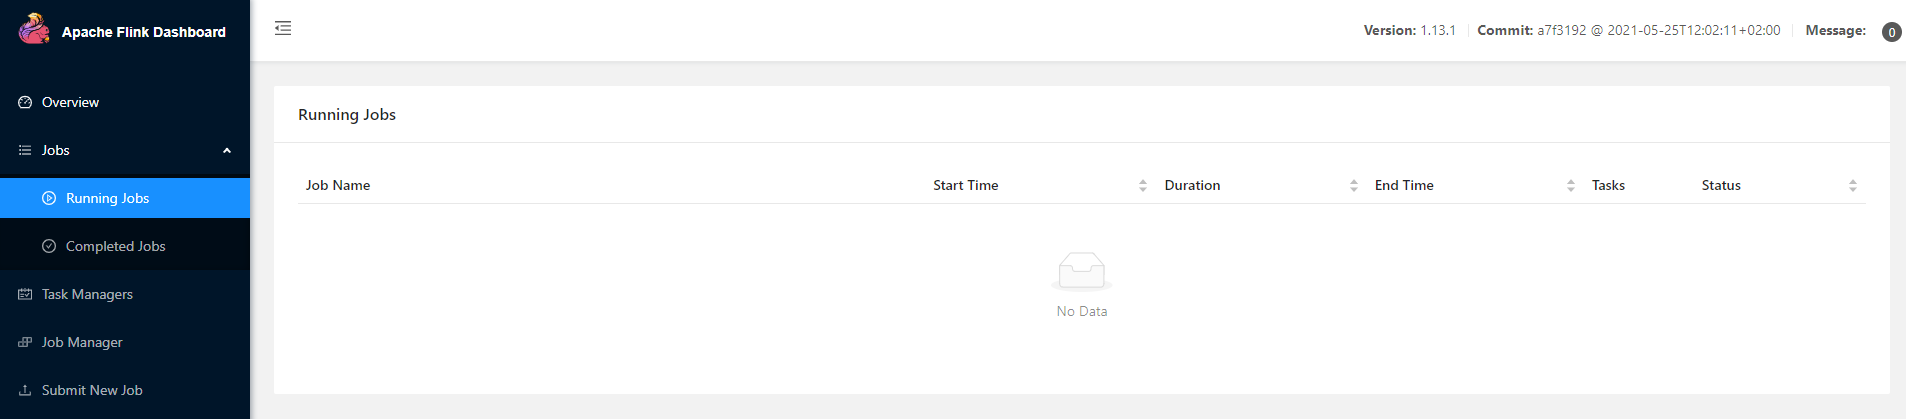Click the Job Name column header

338,185
